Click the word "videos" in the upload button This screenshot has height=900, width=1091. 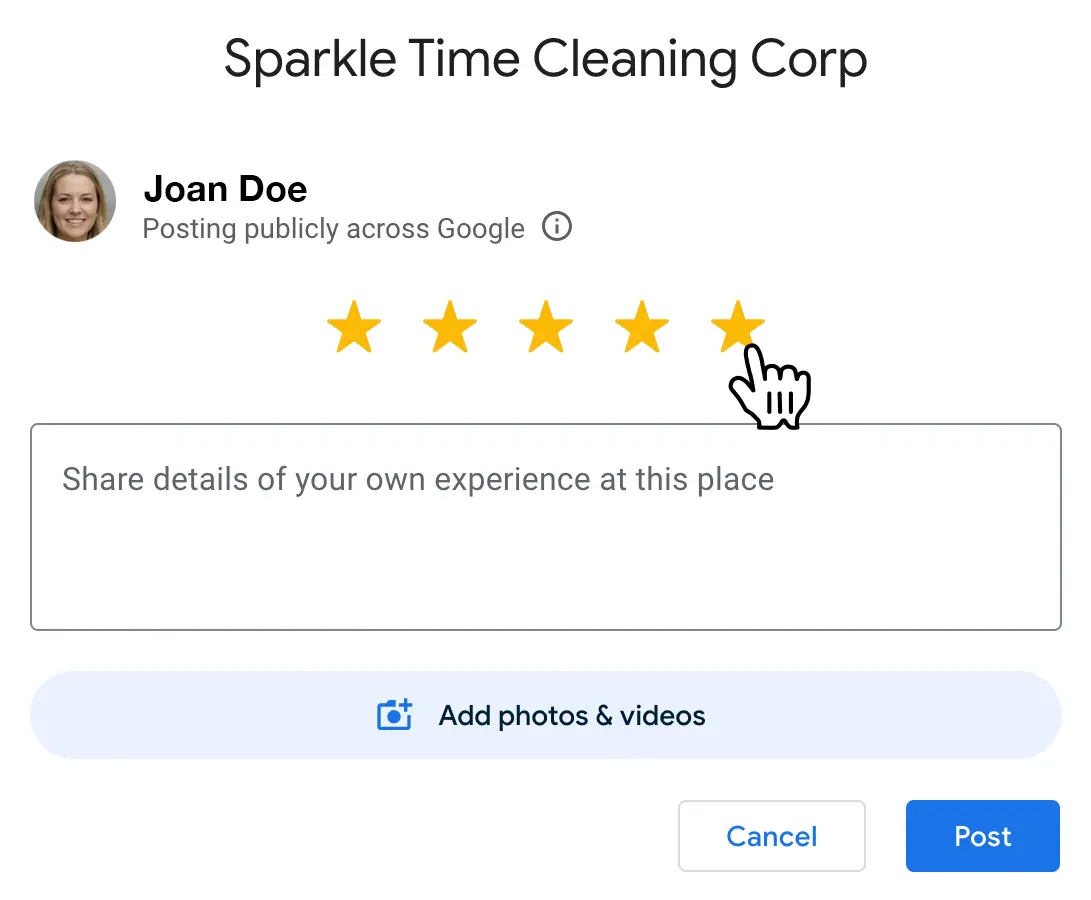click(x=662, y=716)
